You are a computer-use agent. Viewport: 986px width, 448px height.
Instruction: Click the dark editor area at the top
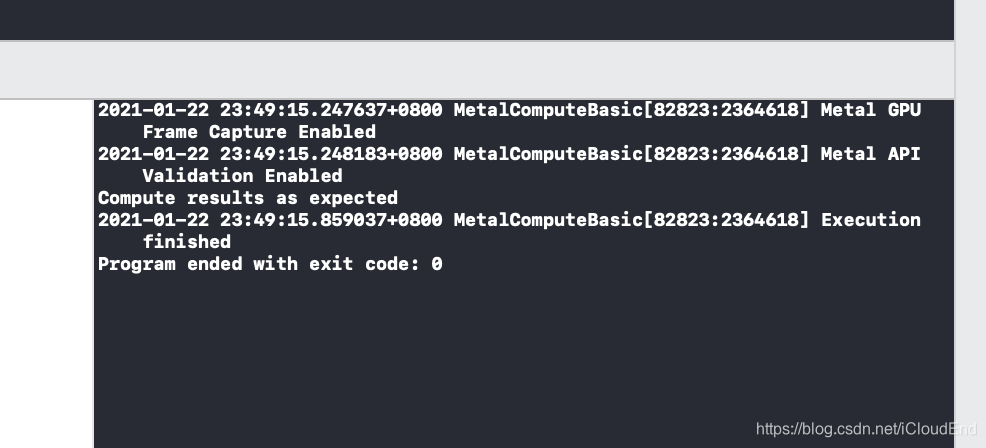coord(477,20)
